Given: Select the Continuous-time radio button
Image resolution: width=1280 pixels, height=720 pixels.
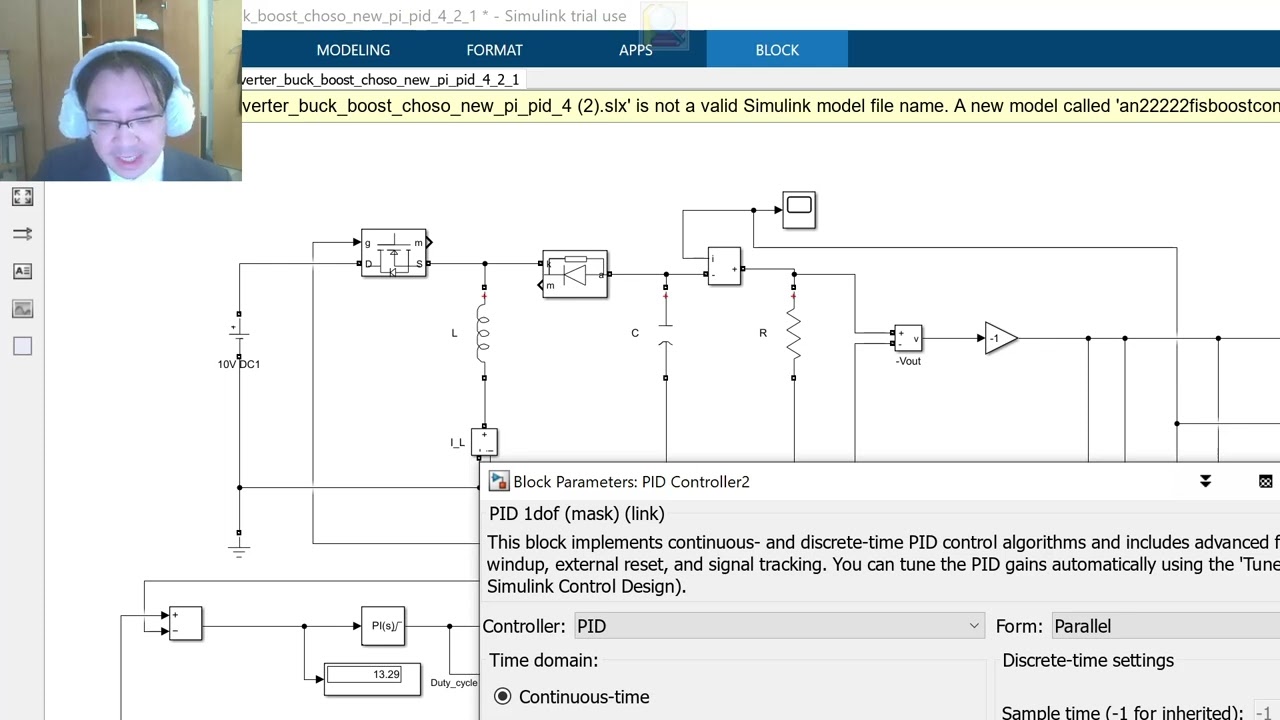Looking at the screenshot, I should click(x=502, y=697).
